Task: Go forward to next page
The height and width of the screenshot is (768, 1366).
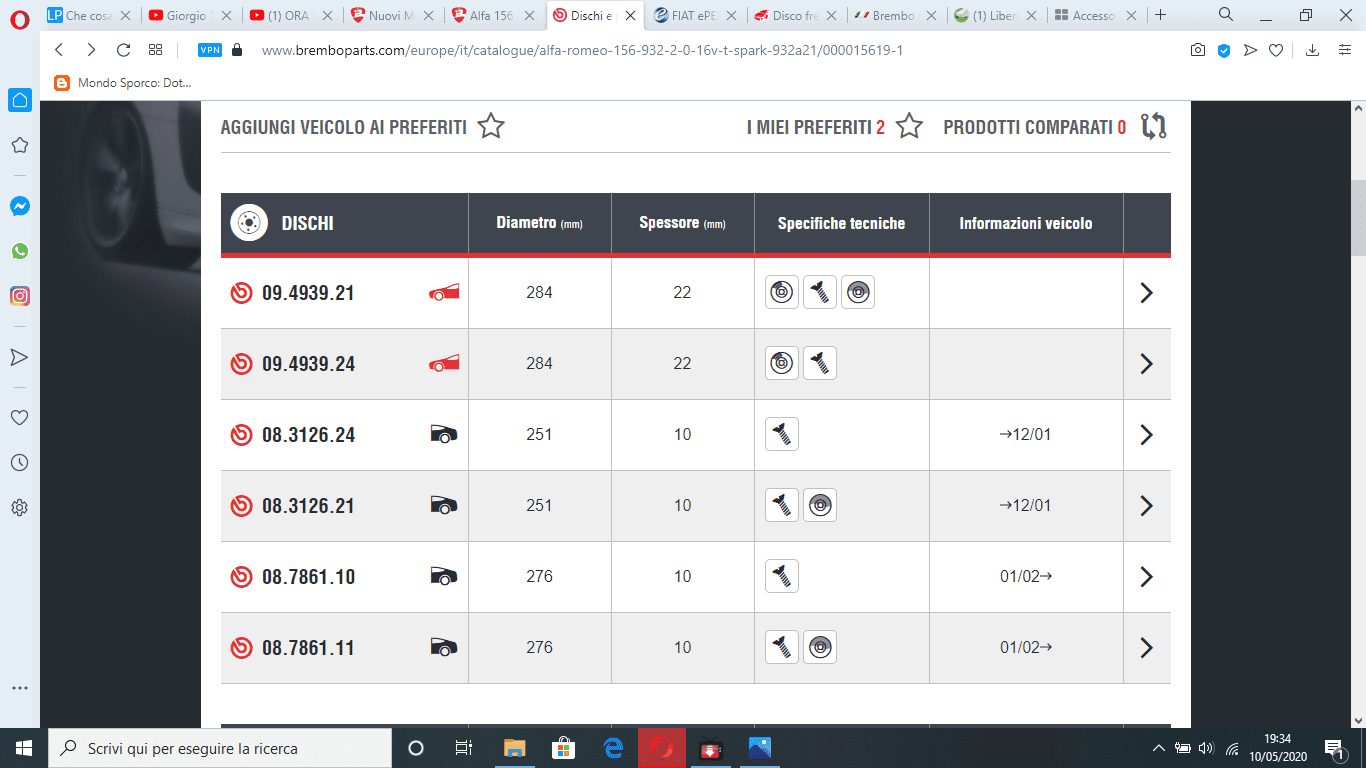Action: (91, 50)
